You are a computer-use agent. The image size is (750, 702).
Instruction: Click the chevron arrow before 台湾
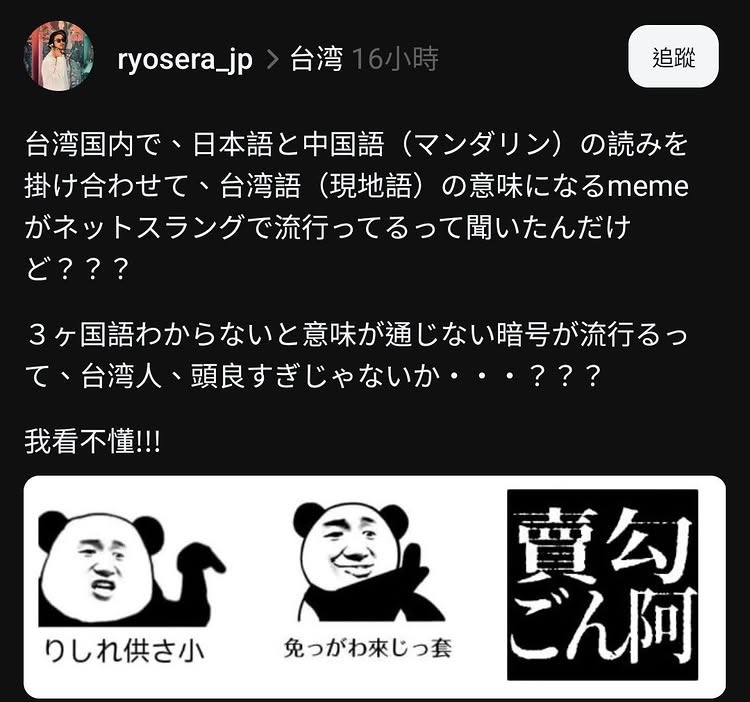coord(272,60)
